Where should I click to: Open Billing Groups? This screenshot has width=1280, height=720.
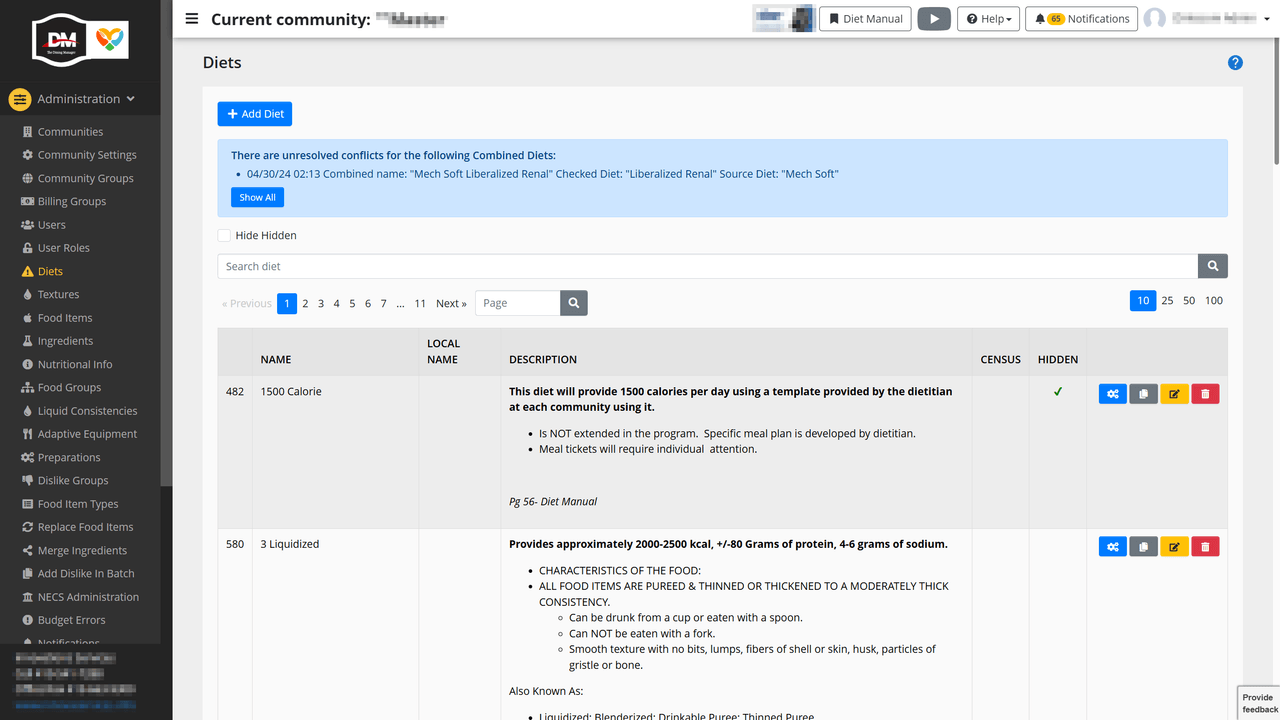(x=71, y=201)
